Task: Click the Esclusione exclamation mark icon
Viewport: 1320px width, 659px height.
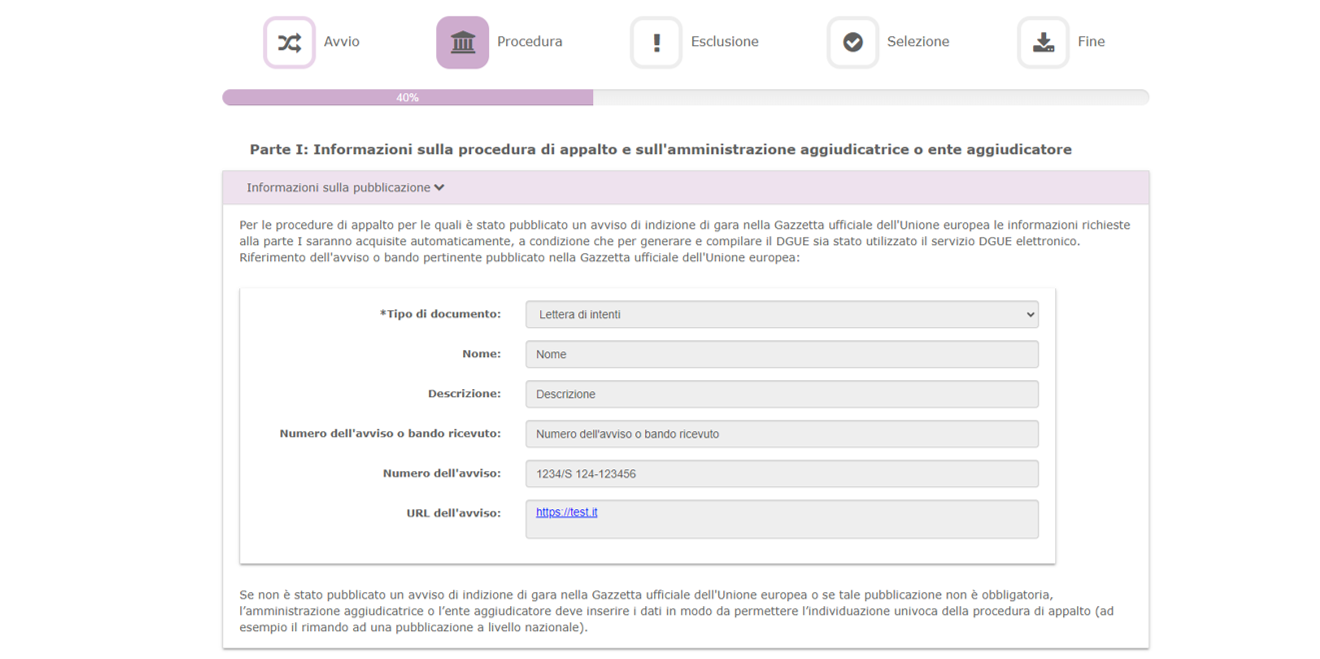Action: (x=656, y=43)
